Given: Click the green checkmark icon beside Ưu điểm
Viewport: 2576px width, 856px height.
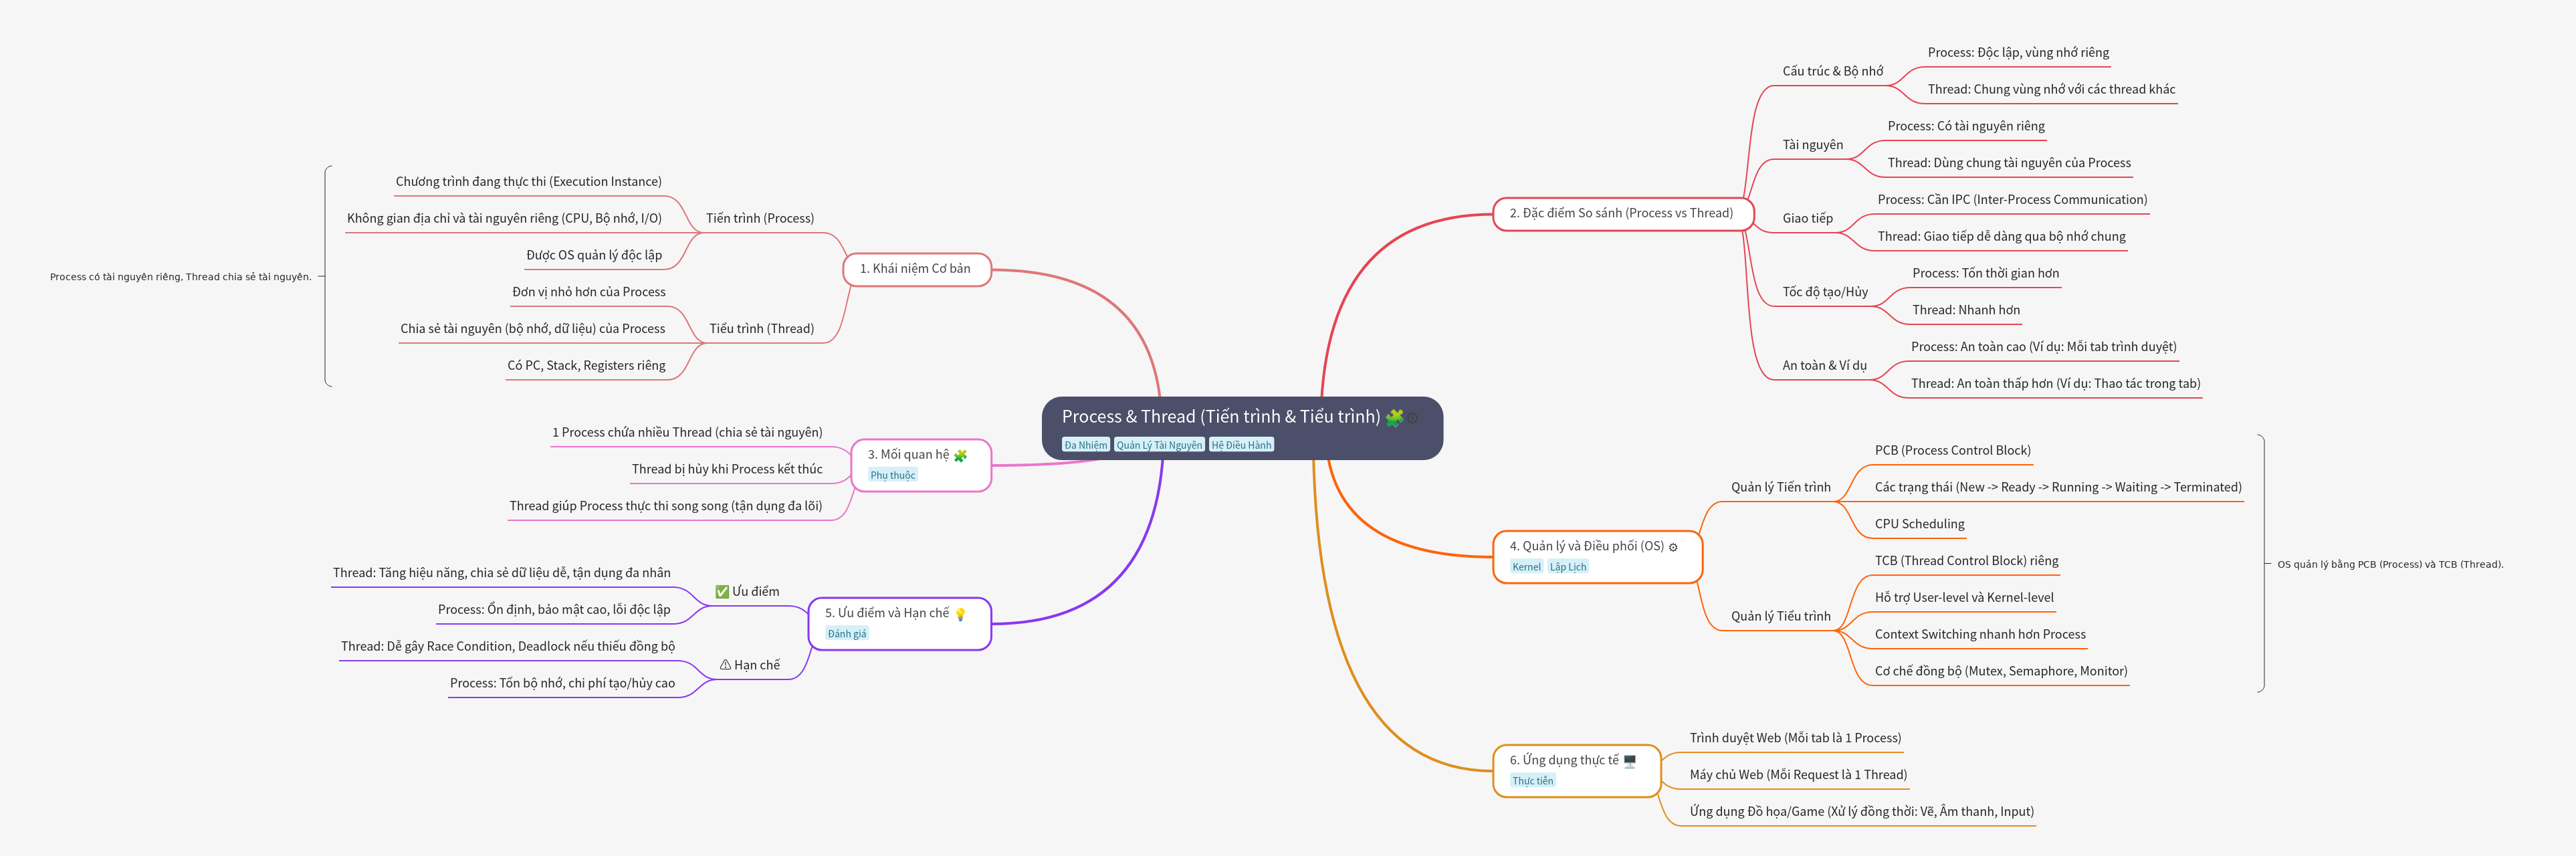Looking at the screenshot, I should tap(722, 592).
